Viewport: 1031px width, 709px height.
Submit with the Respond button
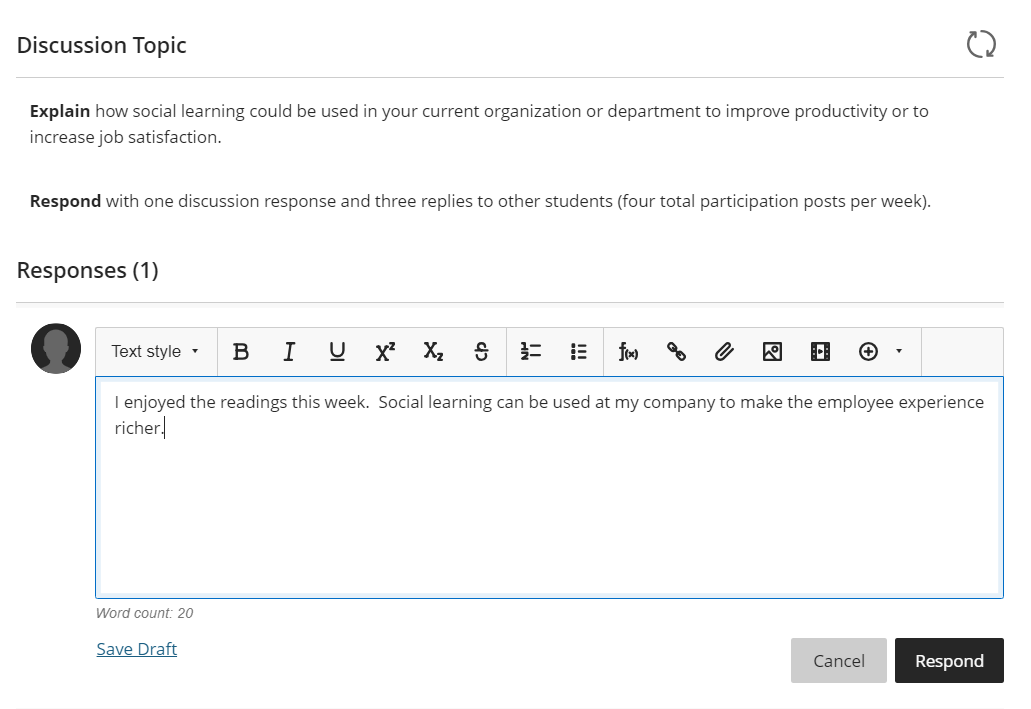(949, 660)
